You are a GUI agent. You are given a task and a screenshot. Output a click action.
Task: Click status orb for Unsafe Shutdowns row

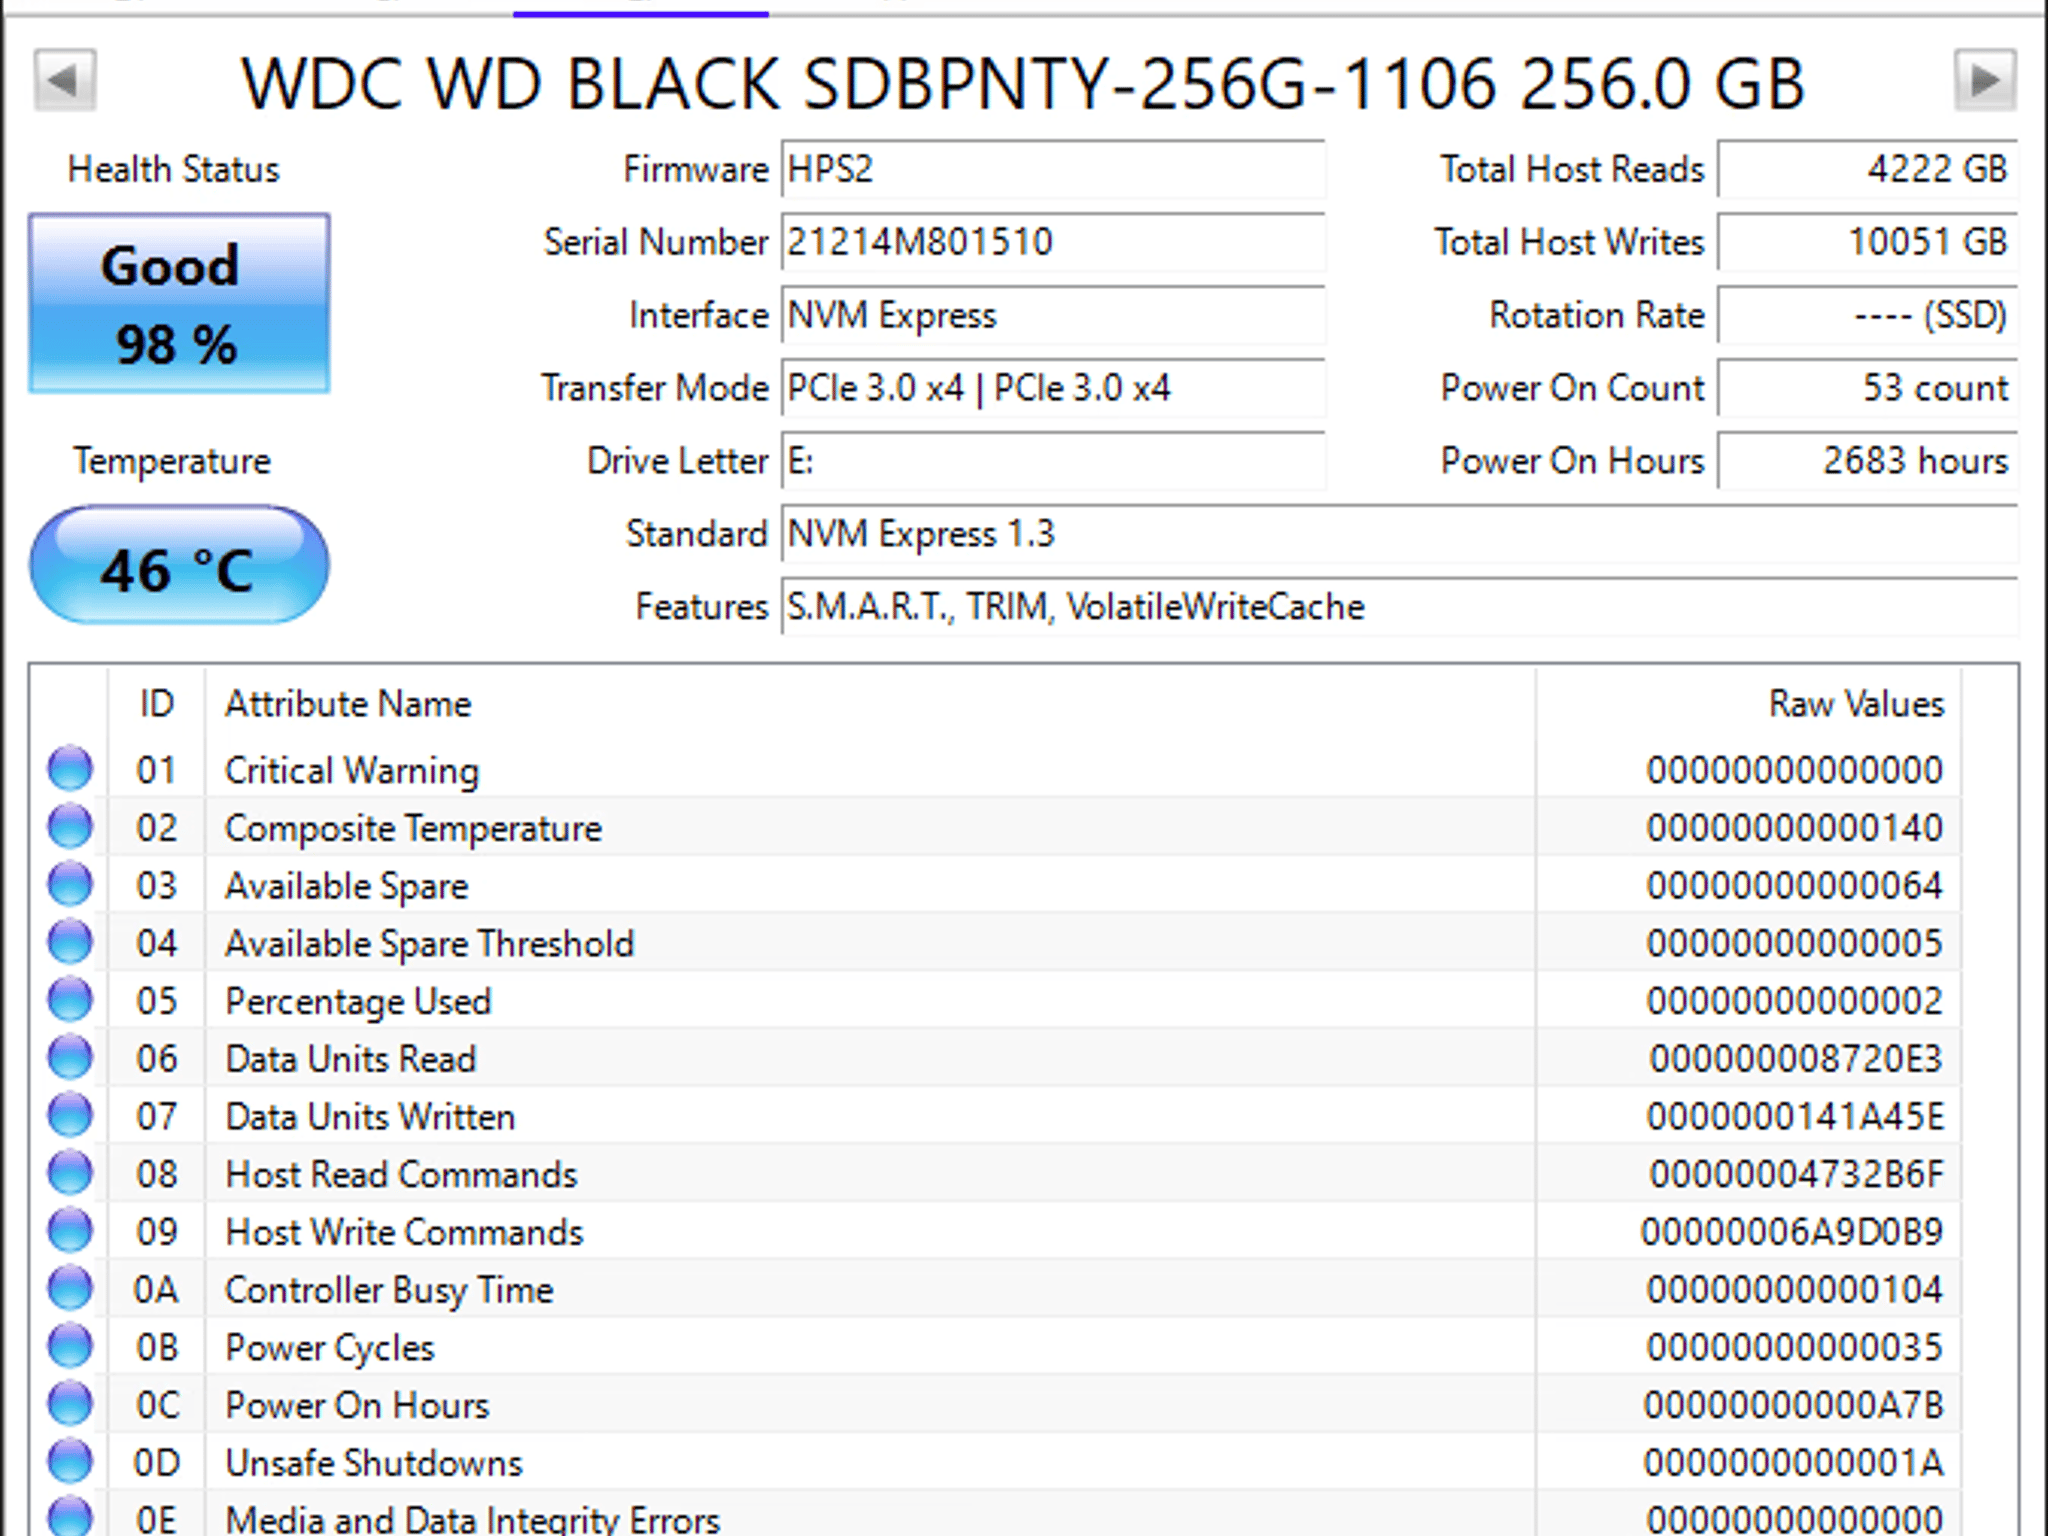[70, 1462]
